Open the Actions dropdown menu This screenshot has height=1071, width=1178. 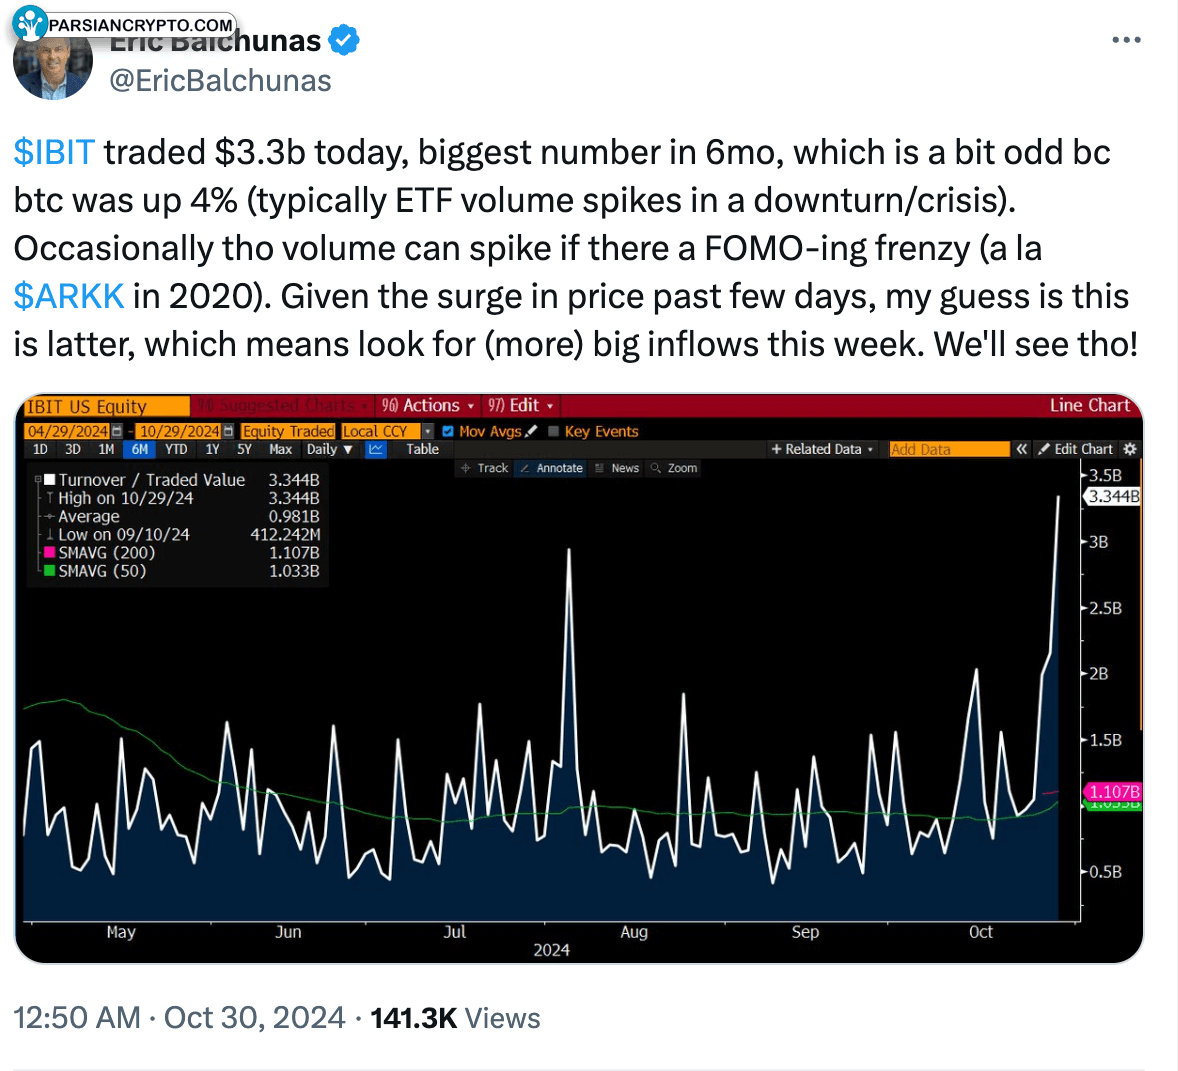pos(428,406)
